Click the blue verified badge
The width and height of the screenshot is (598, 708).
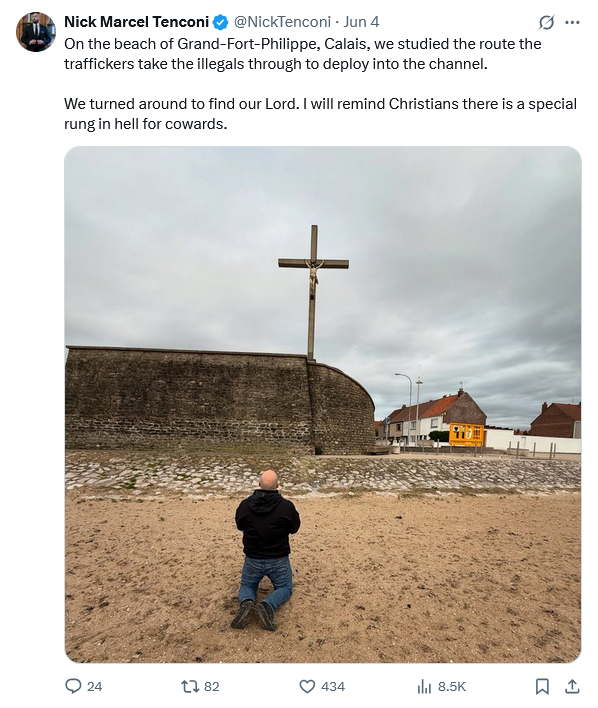(220, 22)
